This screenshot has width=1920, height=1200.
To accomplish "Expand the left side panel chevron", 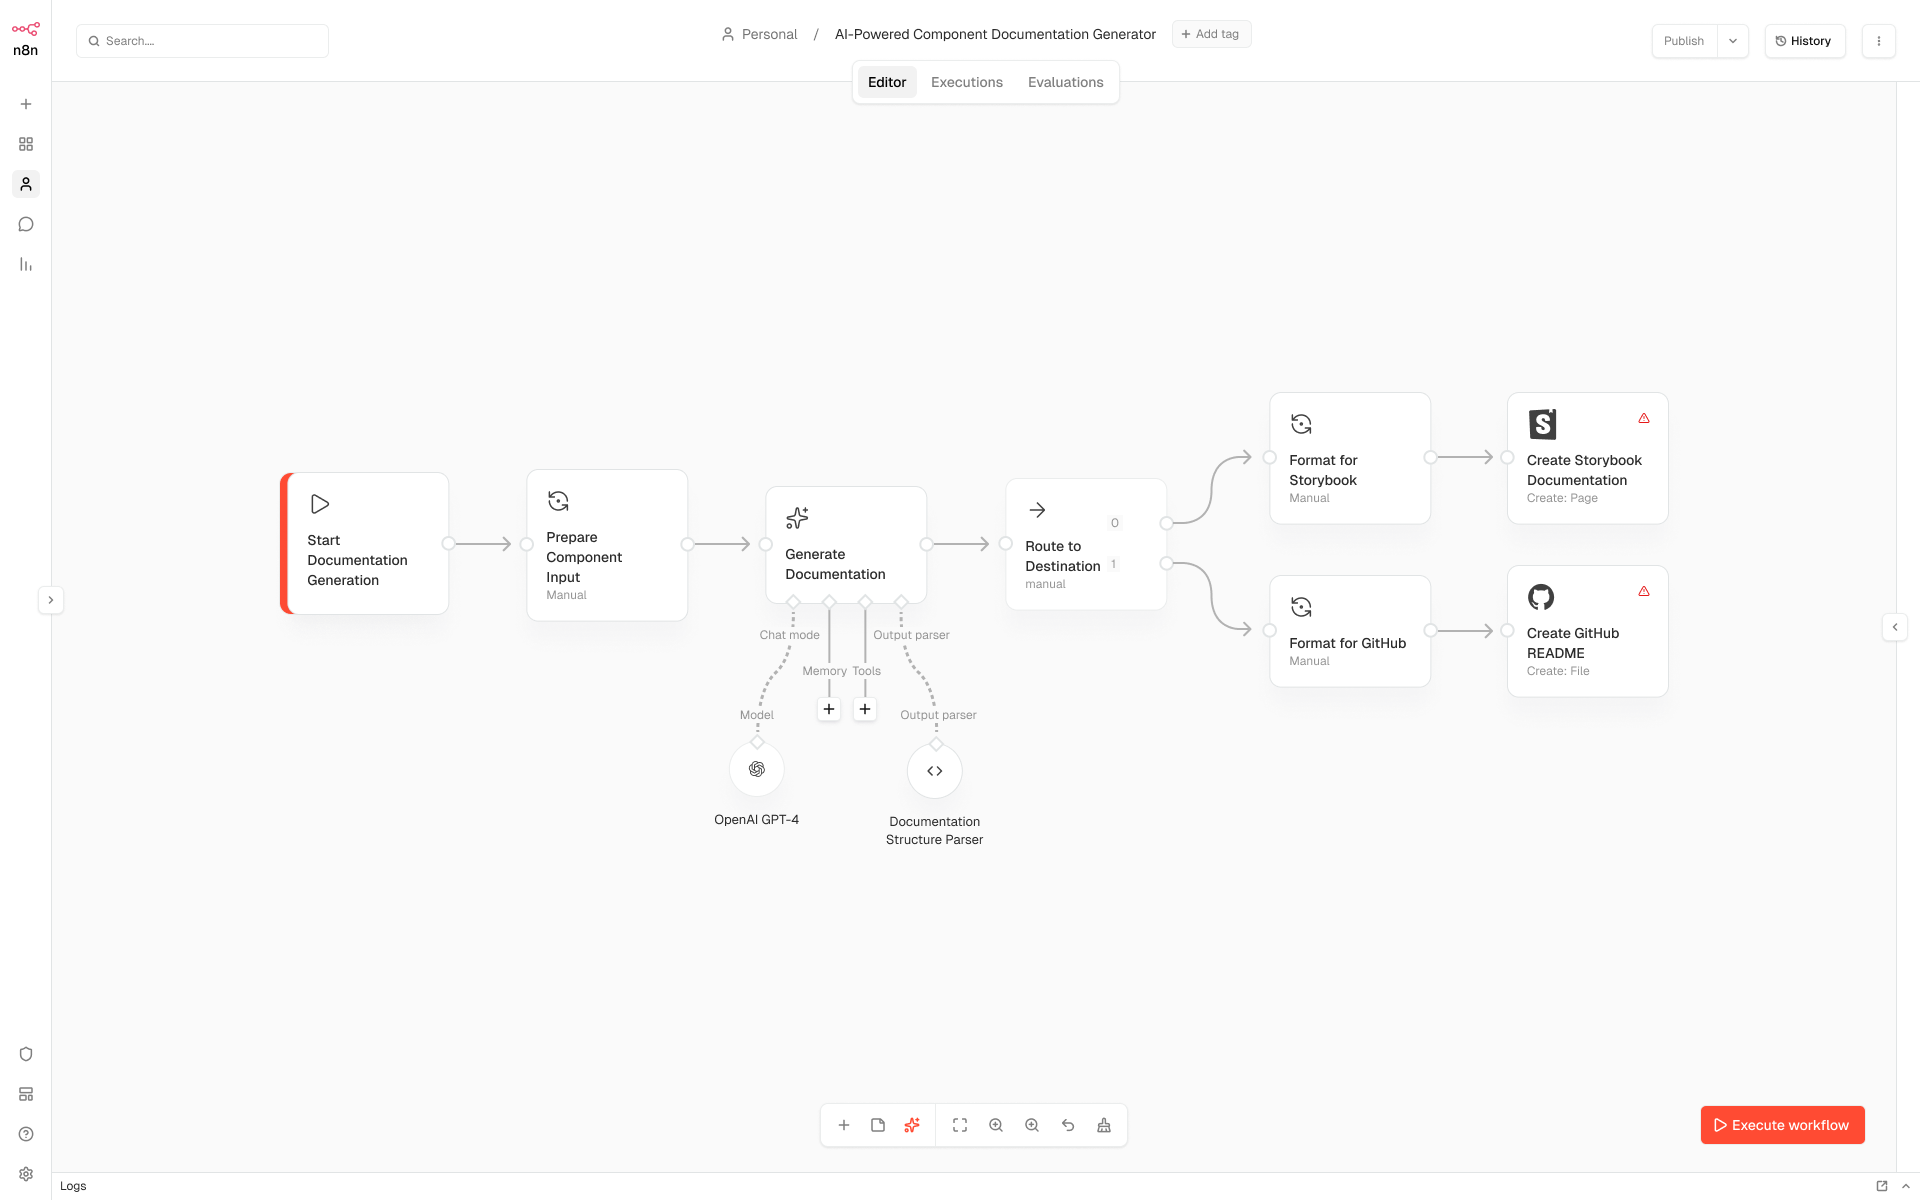I will (51, 599).
